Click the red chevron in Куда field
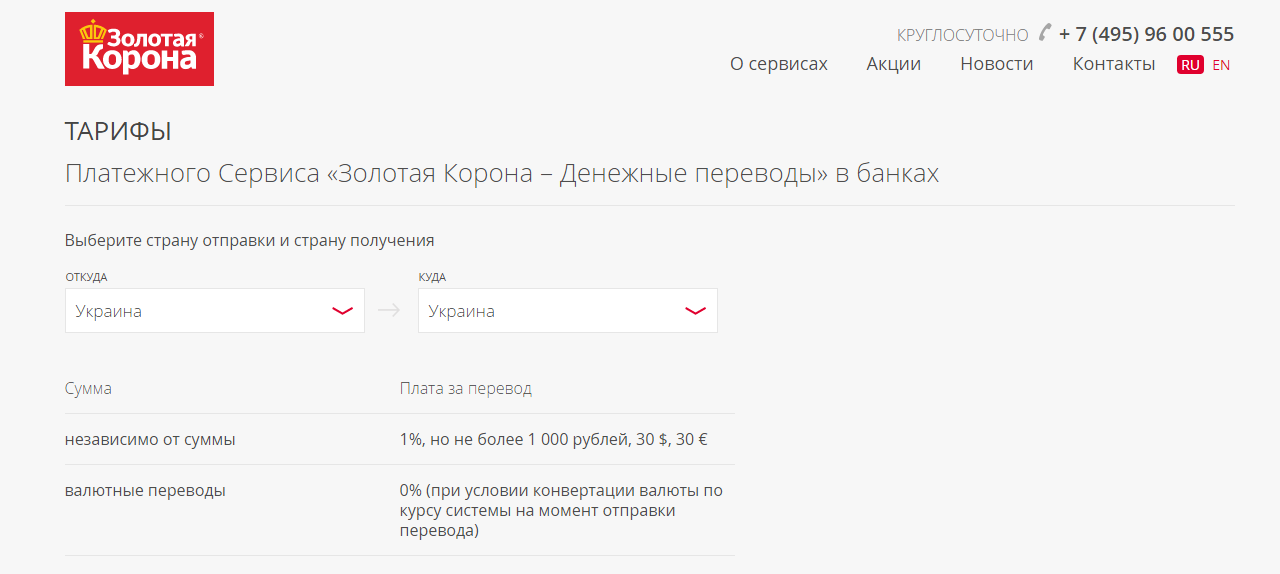1280x574 pixels. (695, 311)
